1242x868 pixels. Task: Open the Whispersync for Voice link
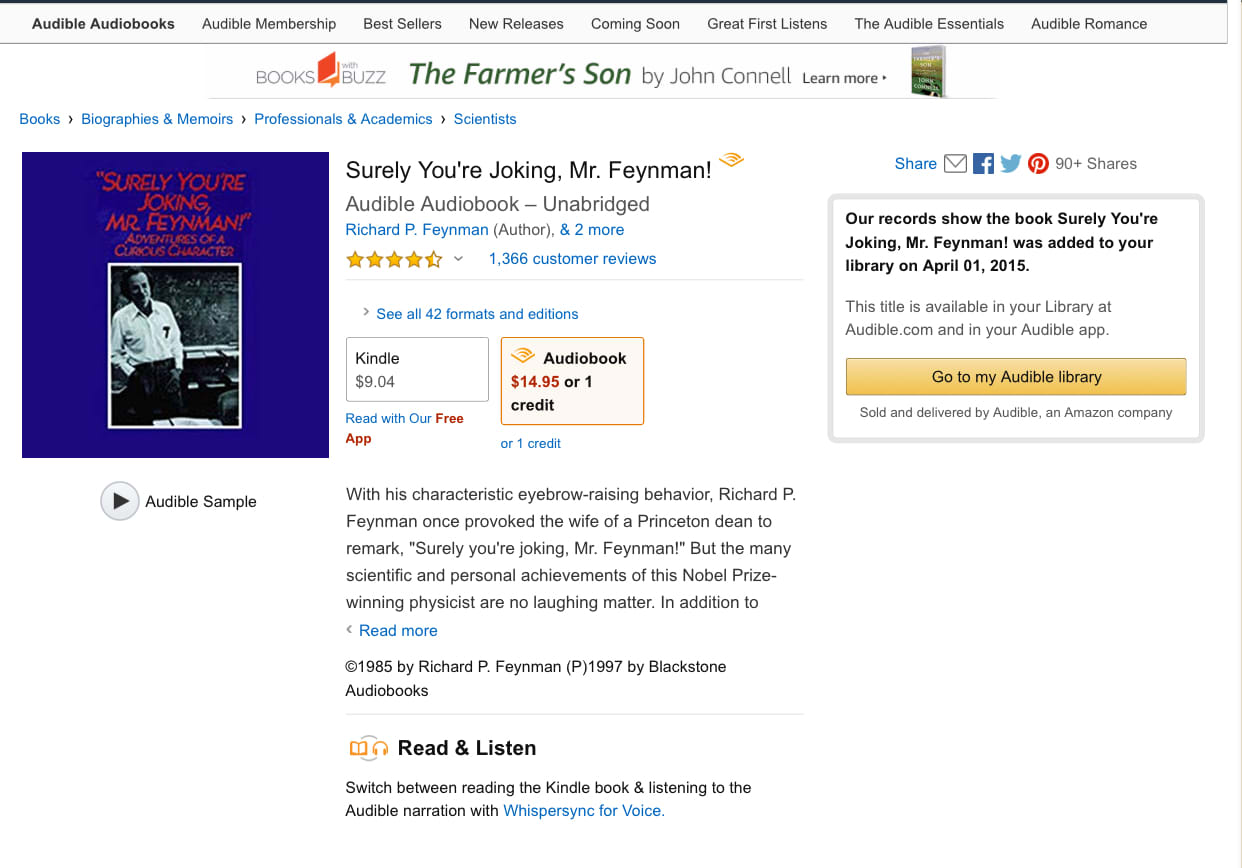[584, 811]
